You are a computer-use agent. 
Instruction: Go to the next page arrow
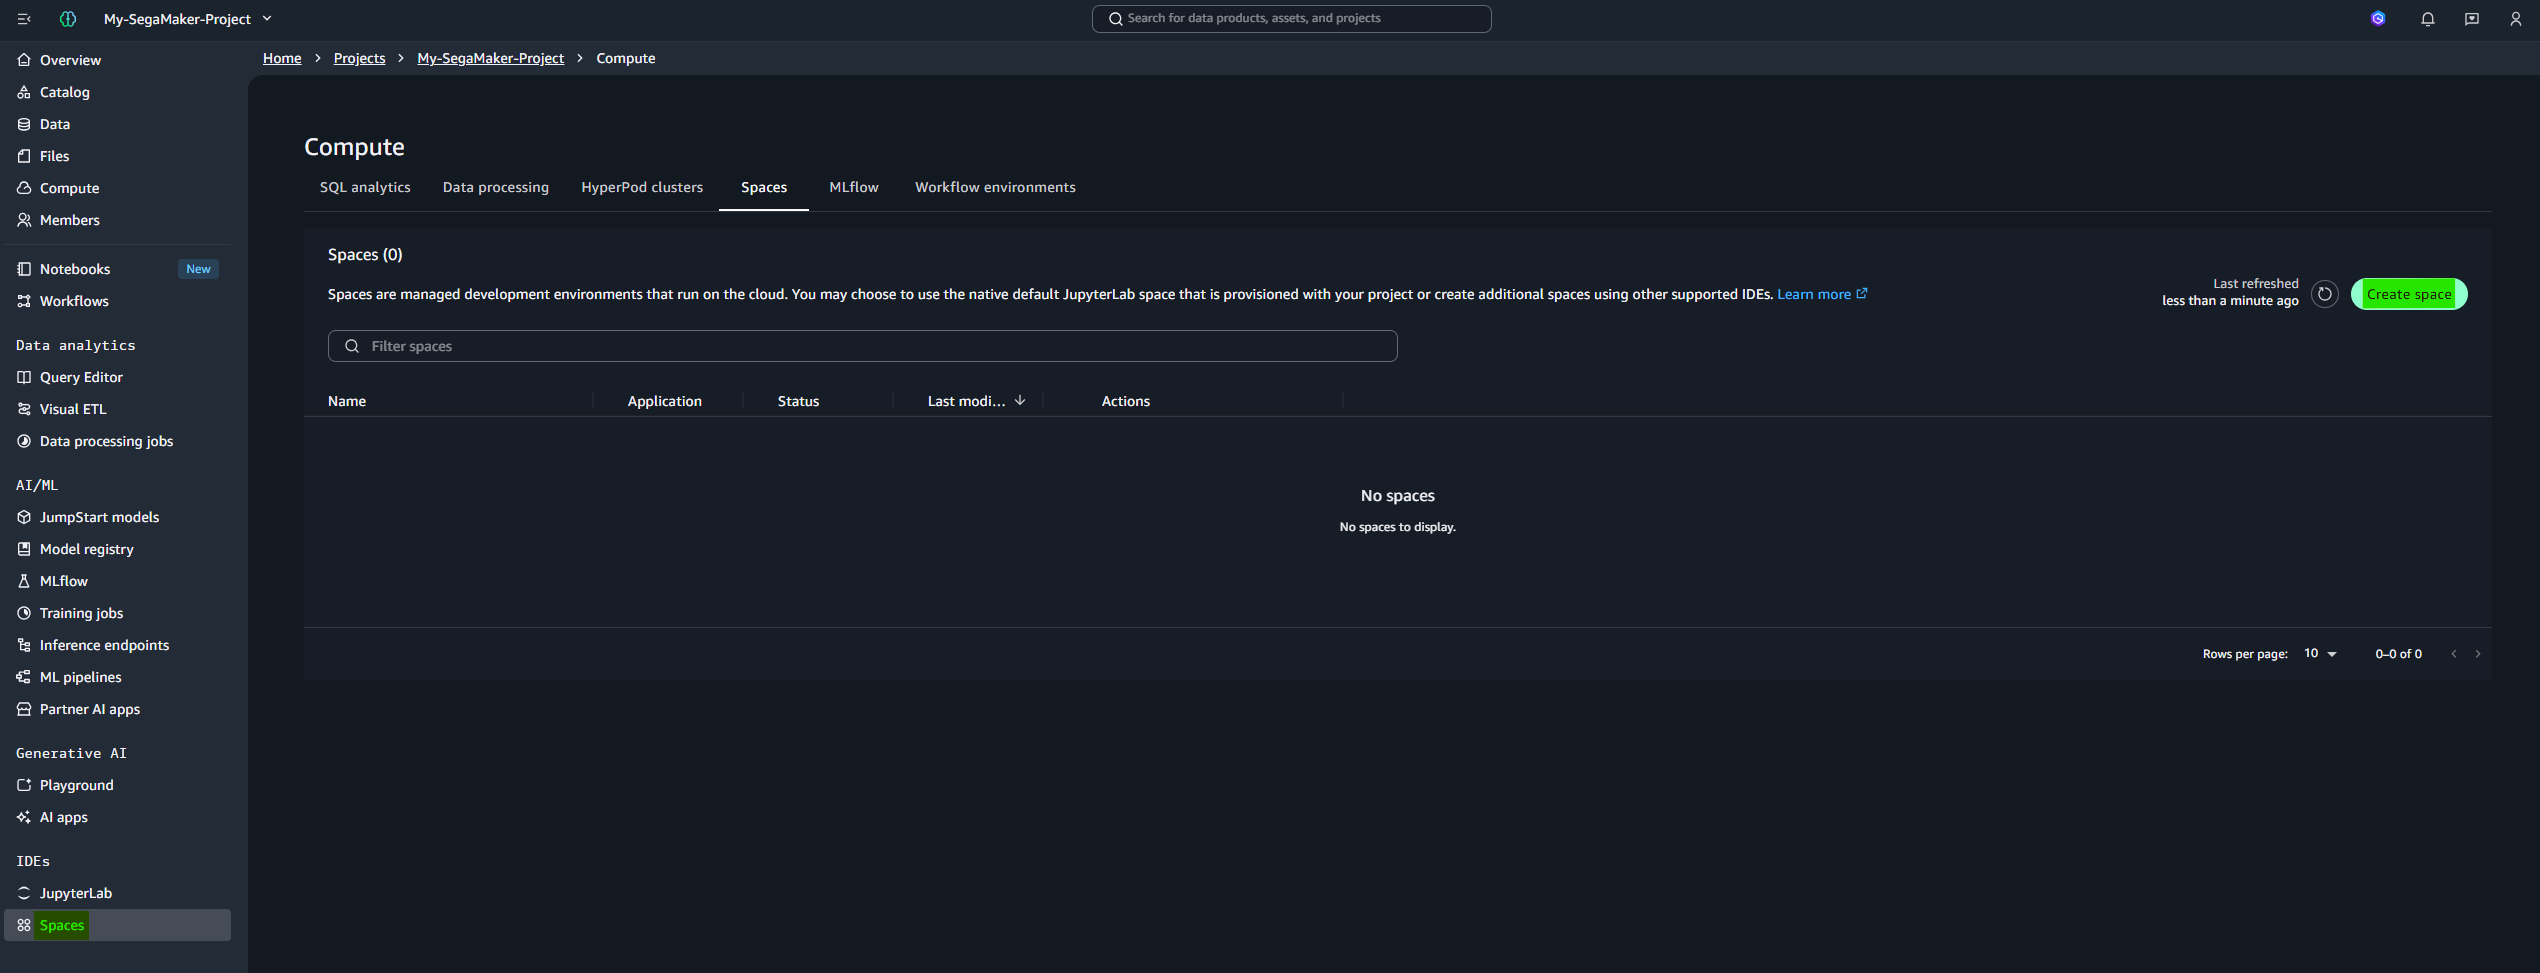point(2478,654)
